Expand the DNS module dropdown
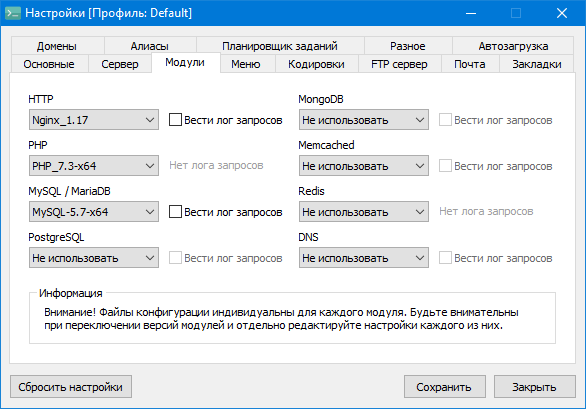This screenshot has width=586, height=409. 364,258
